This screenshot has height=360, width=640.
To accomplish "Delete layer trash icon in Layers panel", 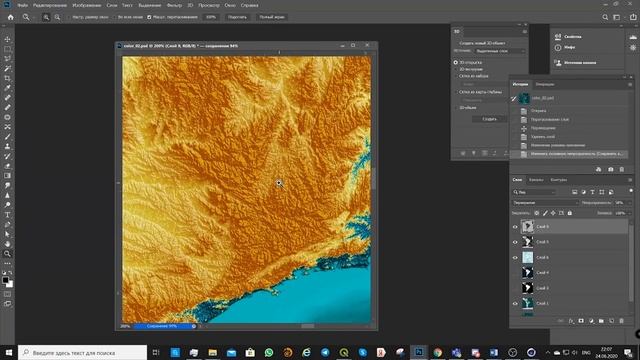I will [621, 321].
